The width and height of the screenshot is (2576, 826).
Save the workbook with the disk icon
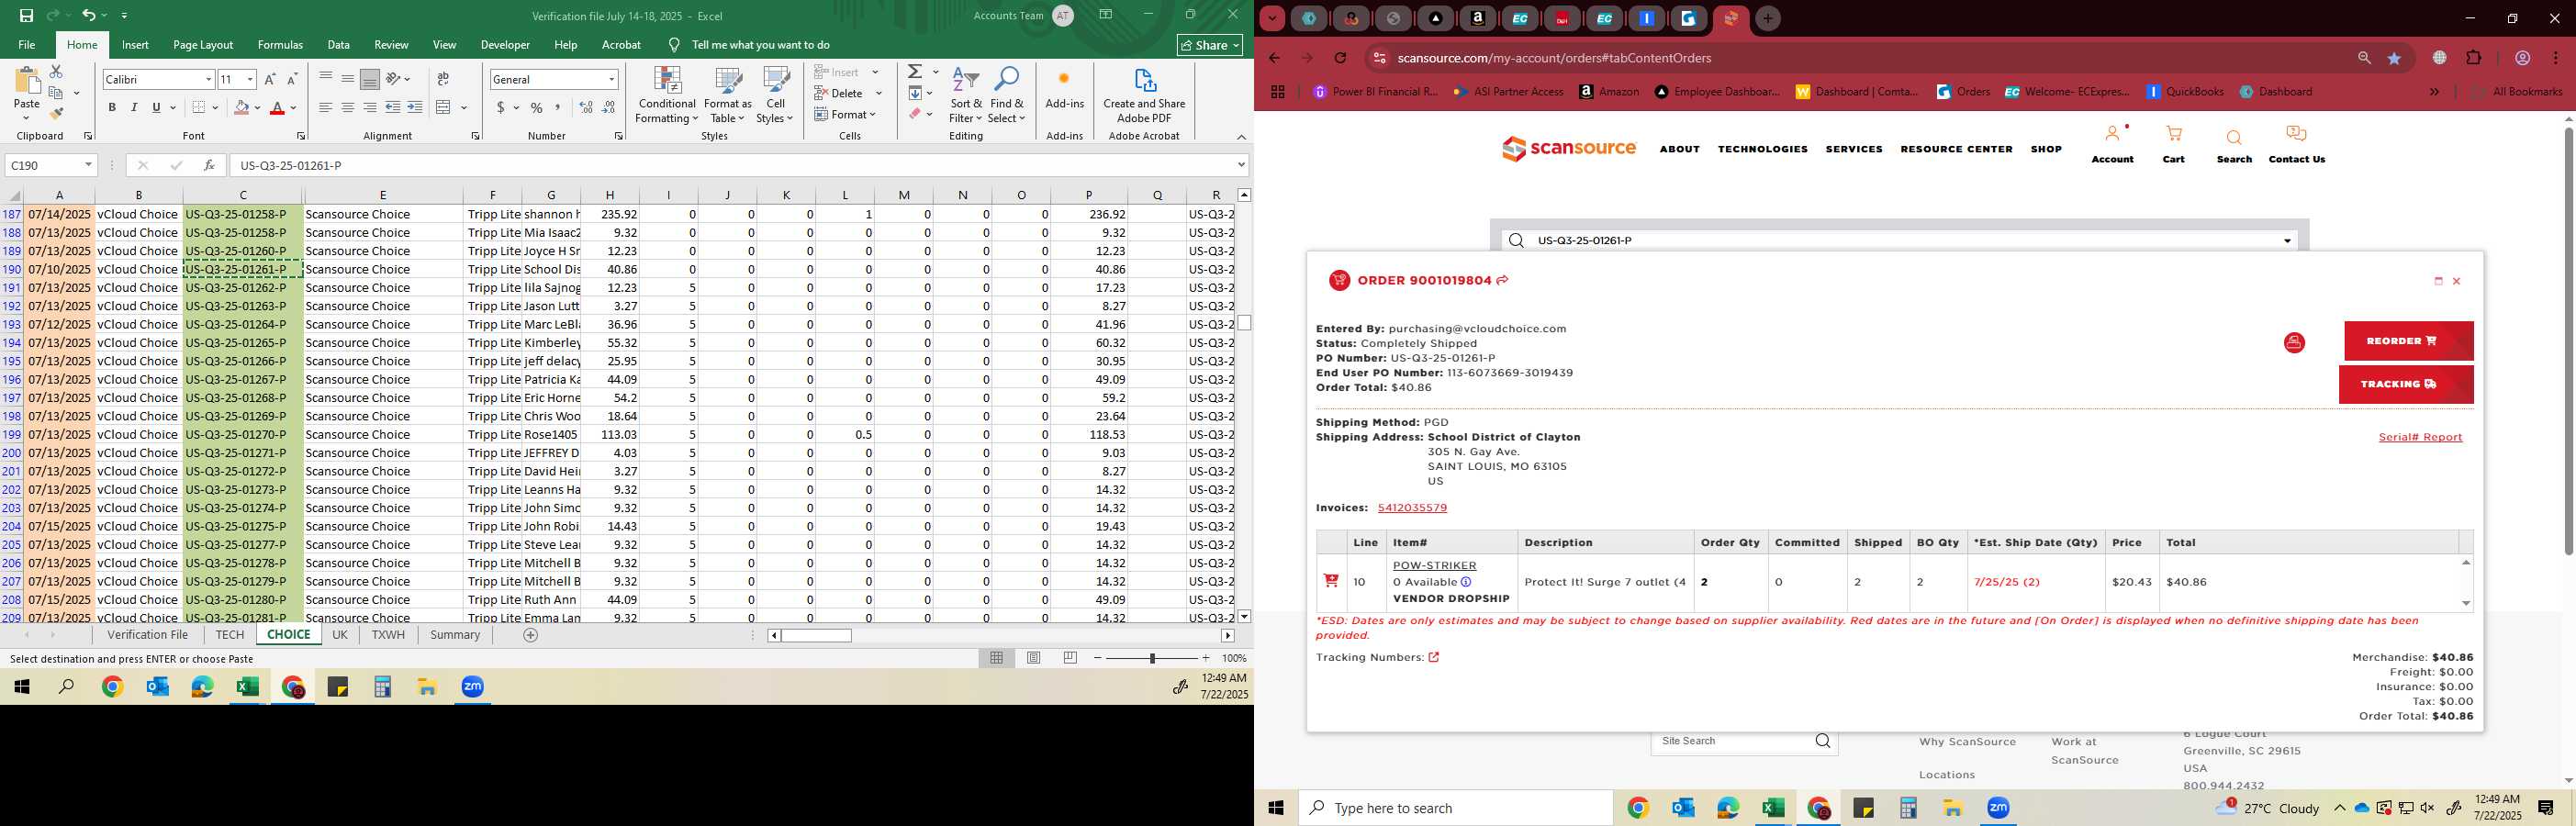pyautogui.click(x=26, y=16)
